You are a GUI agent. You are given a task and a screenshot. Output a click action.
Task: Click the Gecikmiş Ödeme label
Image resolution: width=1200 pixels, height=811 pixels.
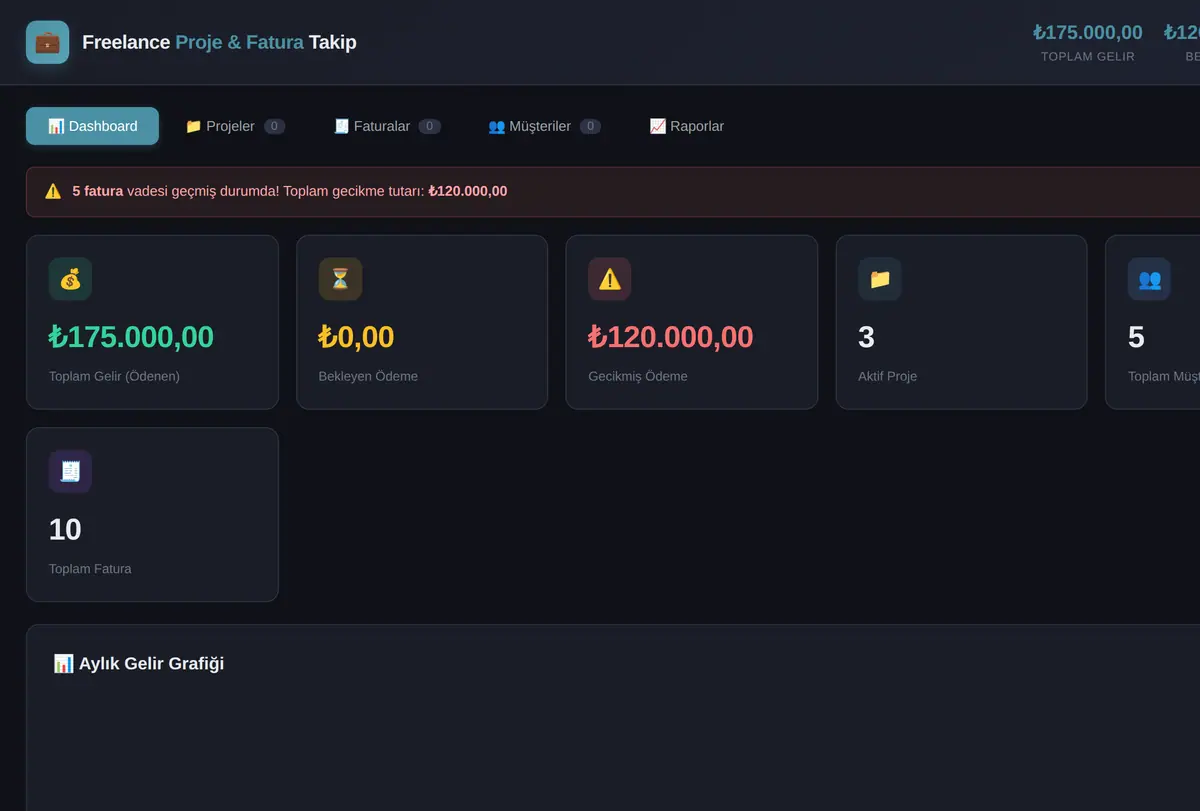[638, 376]
